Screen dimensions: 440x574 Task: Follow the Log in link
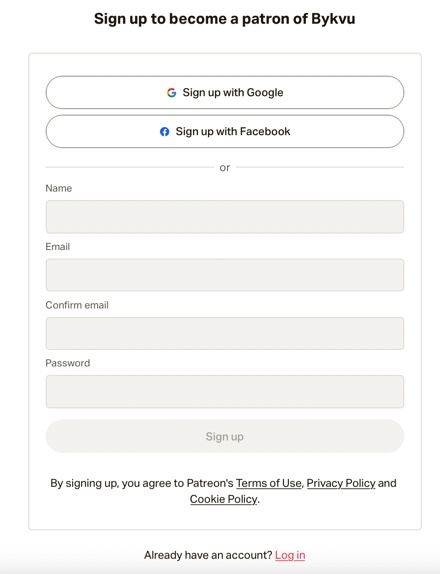(x=290, y=555)
